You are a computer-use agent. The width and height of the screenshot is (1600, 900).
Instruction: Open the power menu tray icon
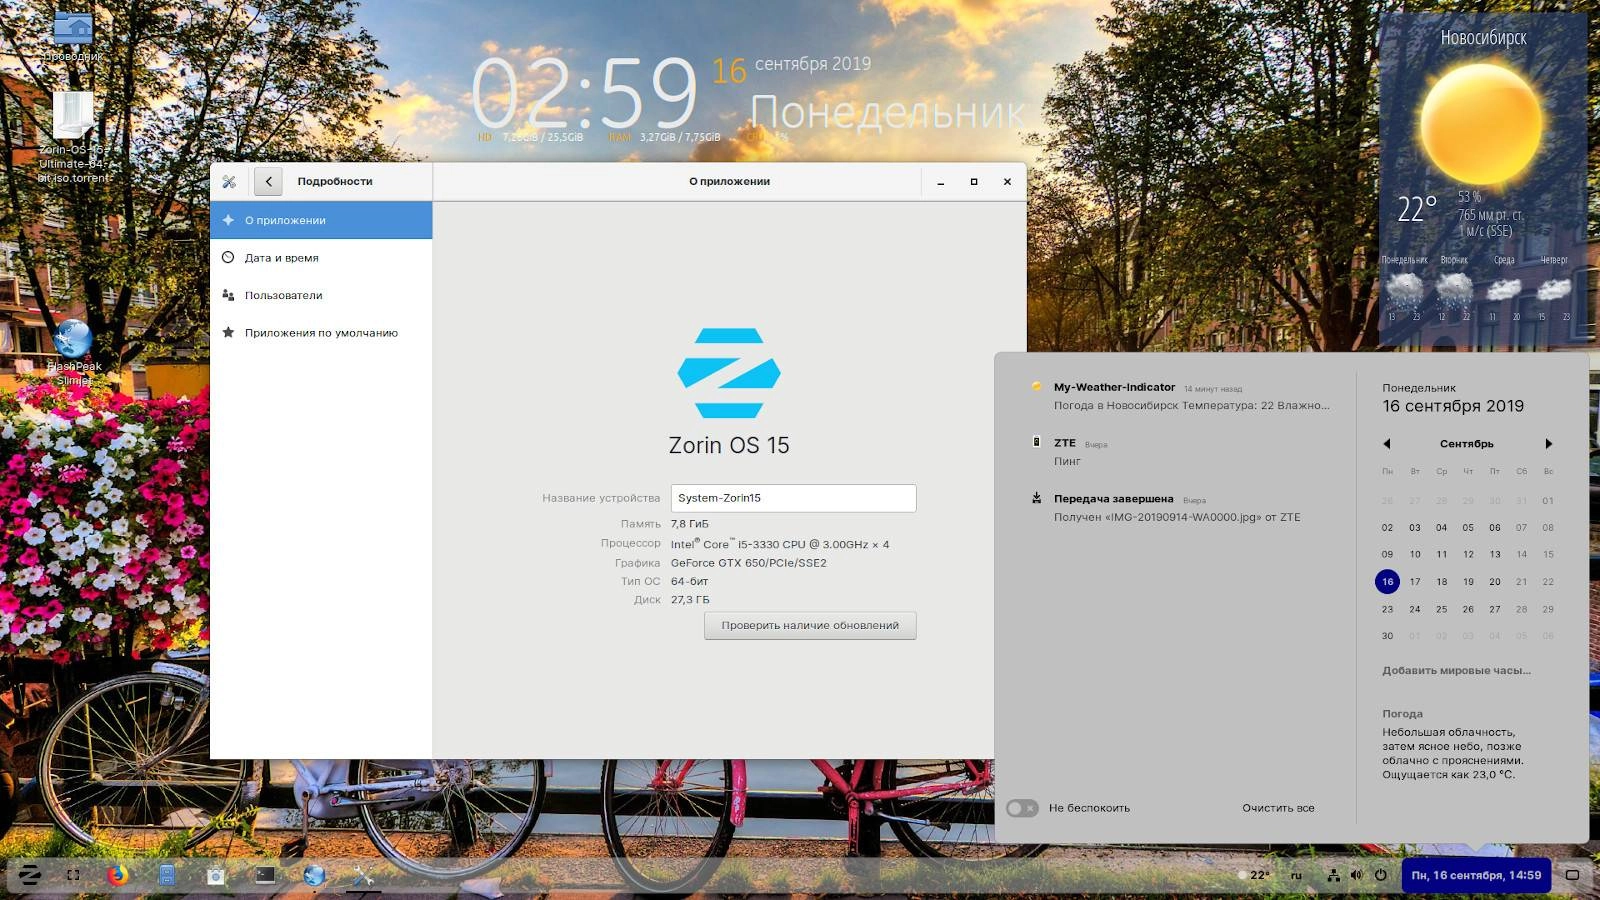1381,875
